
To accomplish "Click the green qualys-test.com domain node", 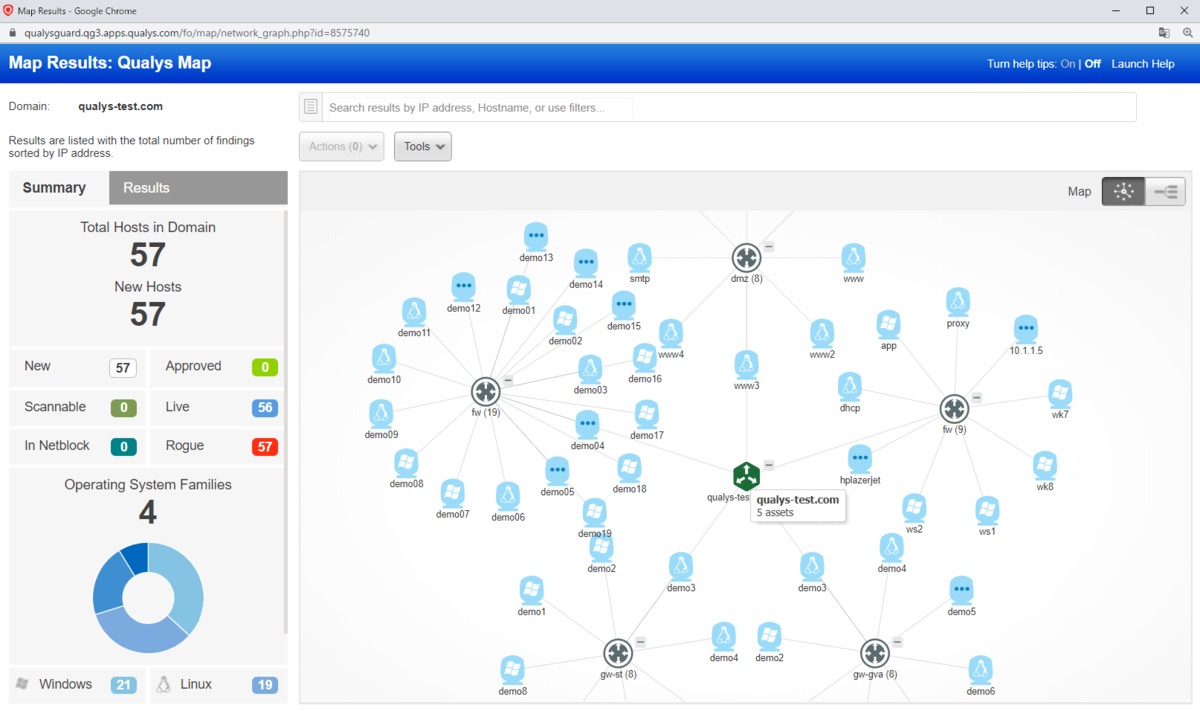I will [x=746, y=476].
